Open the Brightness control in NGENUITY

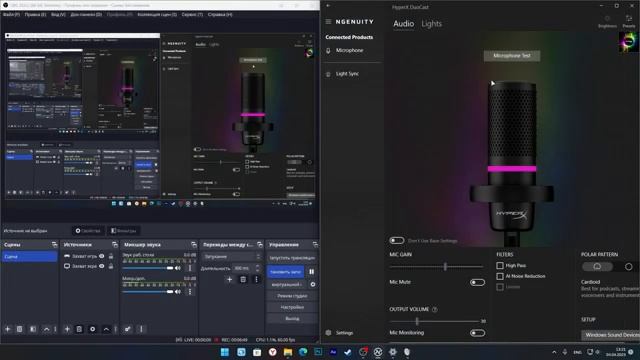point(607,21)
